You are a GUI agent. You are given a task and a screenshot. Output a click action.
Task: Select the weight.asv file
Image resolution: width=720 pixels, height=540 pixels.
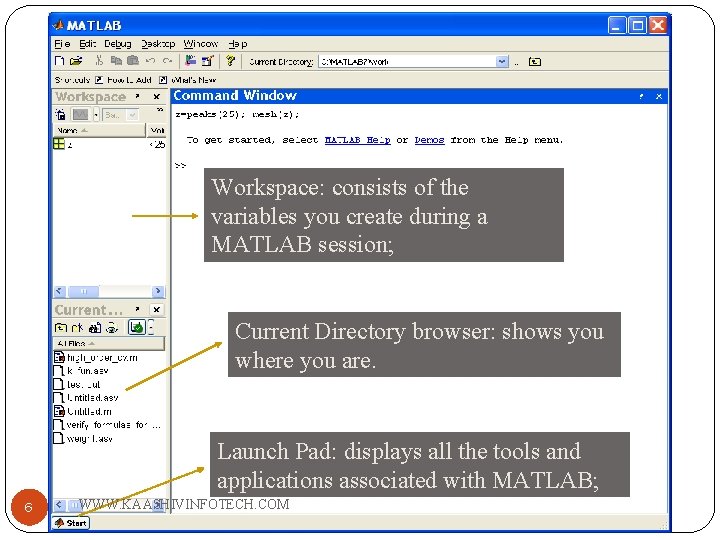tap(83, 439)
